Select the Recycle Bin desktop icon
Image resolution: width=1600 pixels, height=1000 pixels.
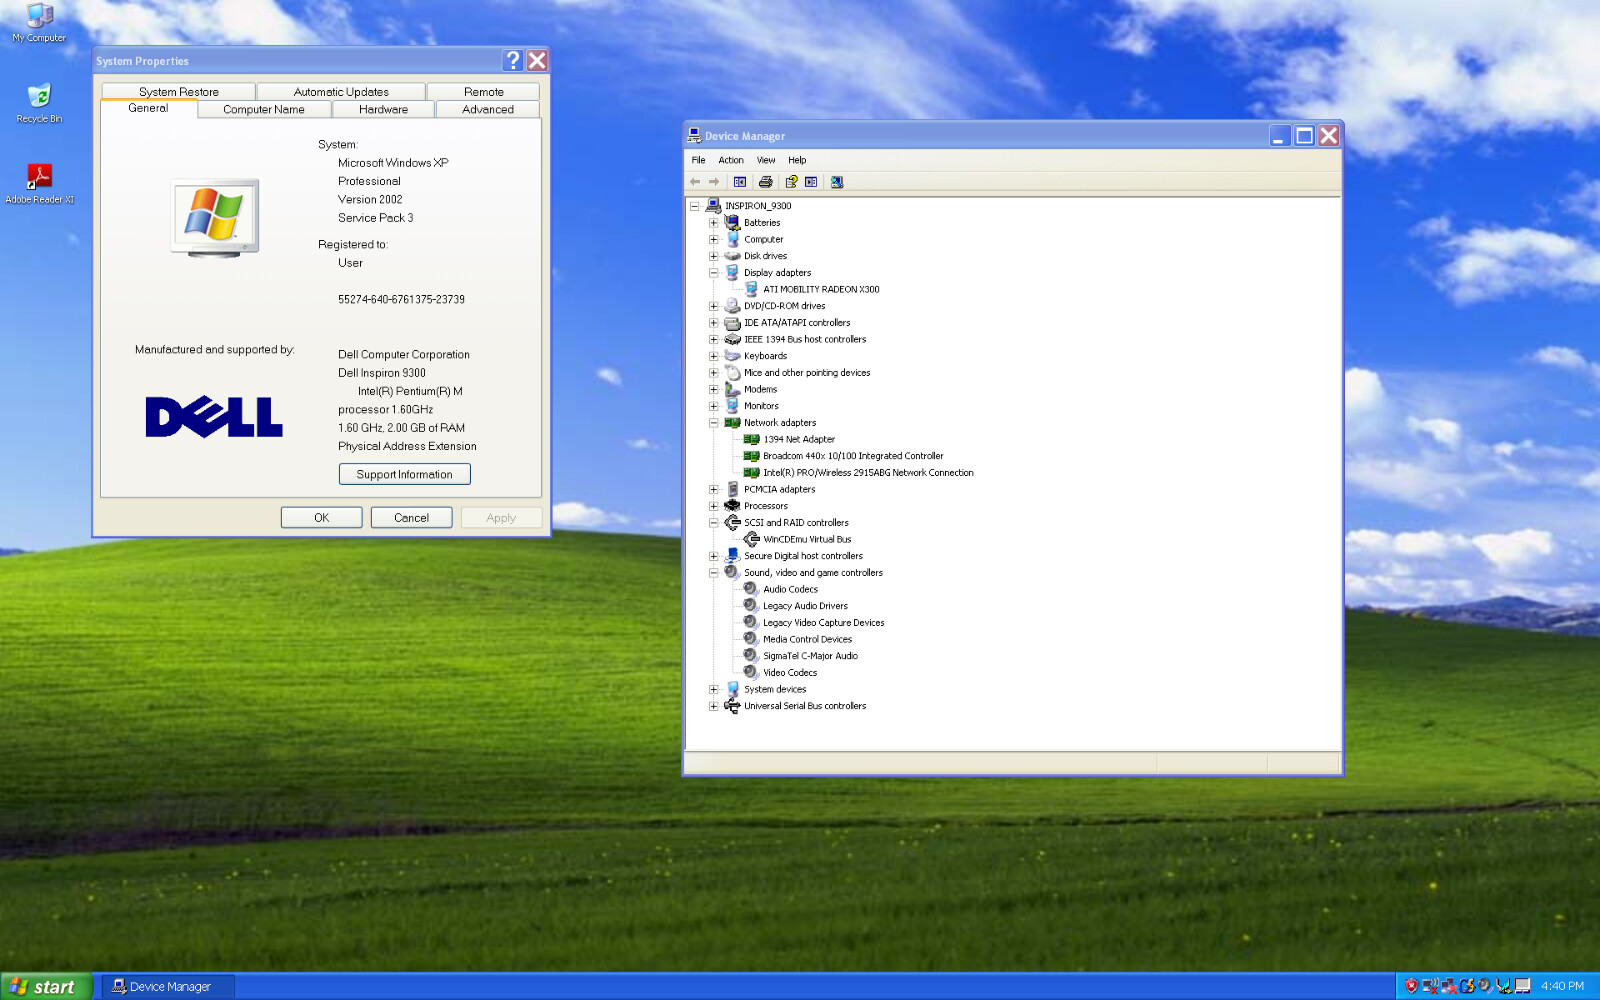pyautogui.click(x=39, y=103)
